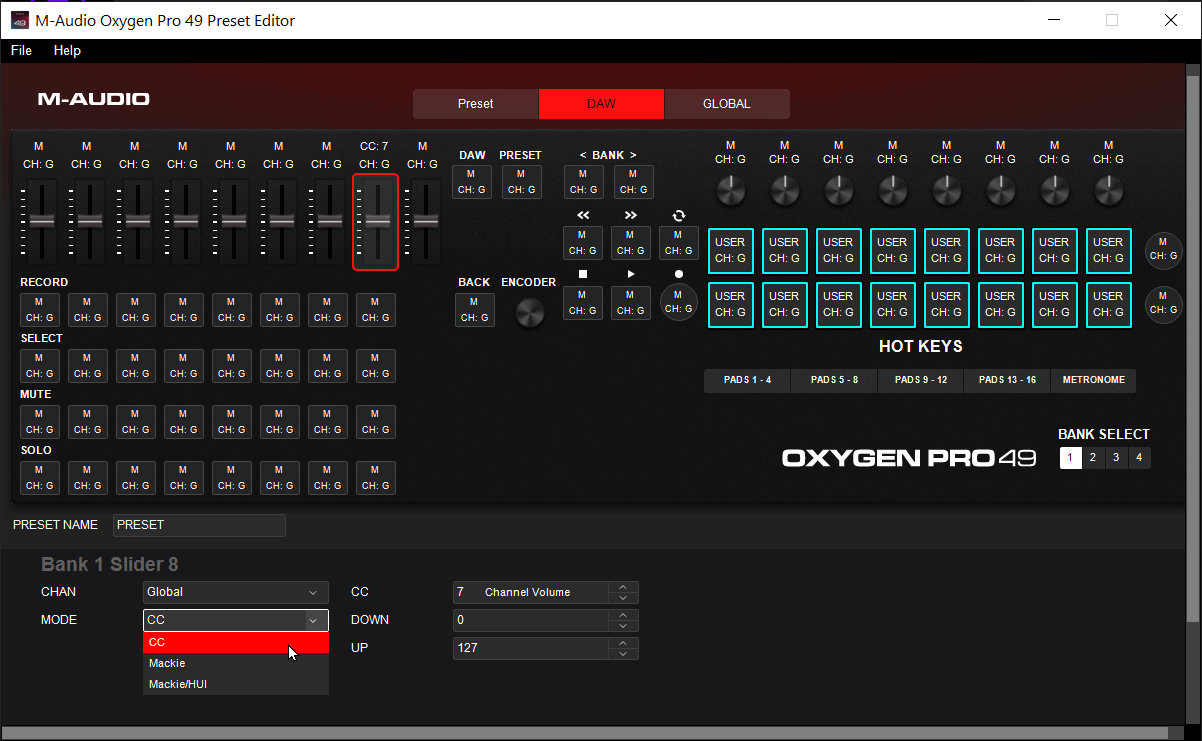The width and height of the screenshot is (1202, 741).
Task: Open the CHAN dropdown set to Global
Action: point(236,592)
